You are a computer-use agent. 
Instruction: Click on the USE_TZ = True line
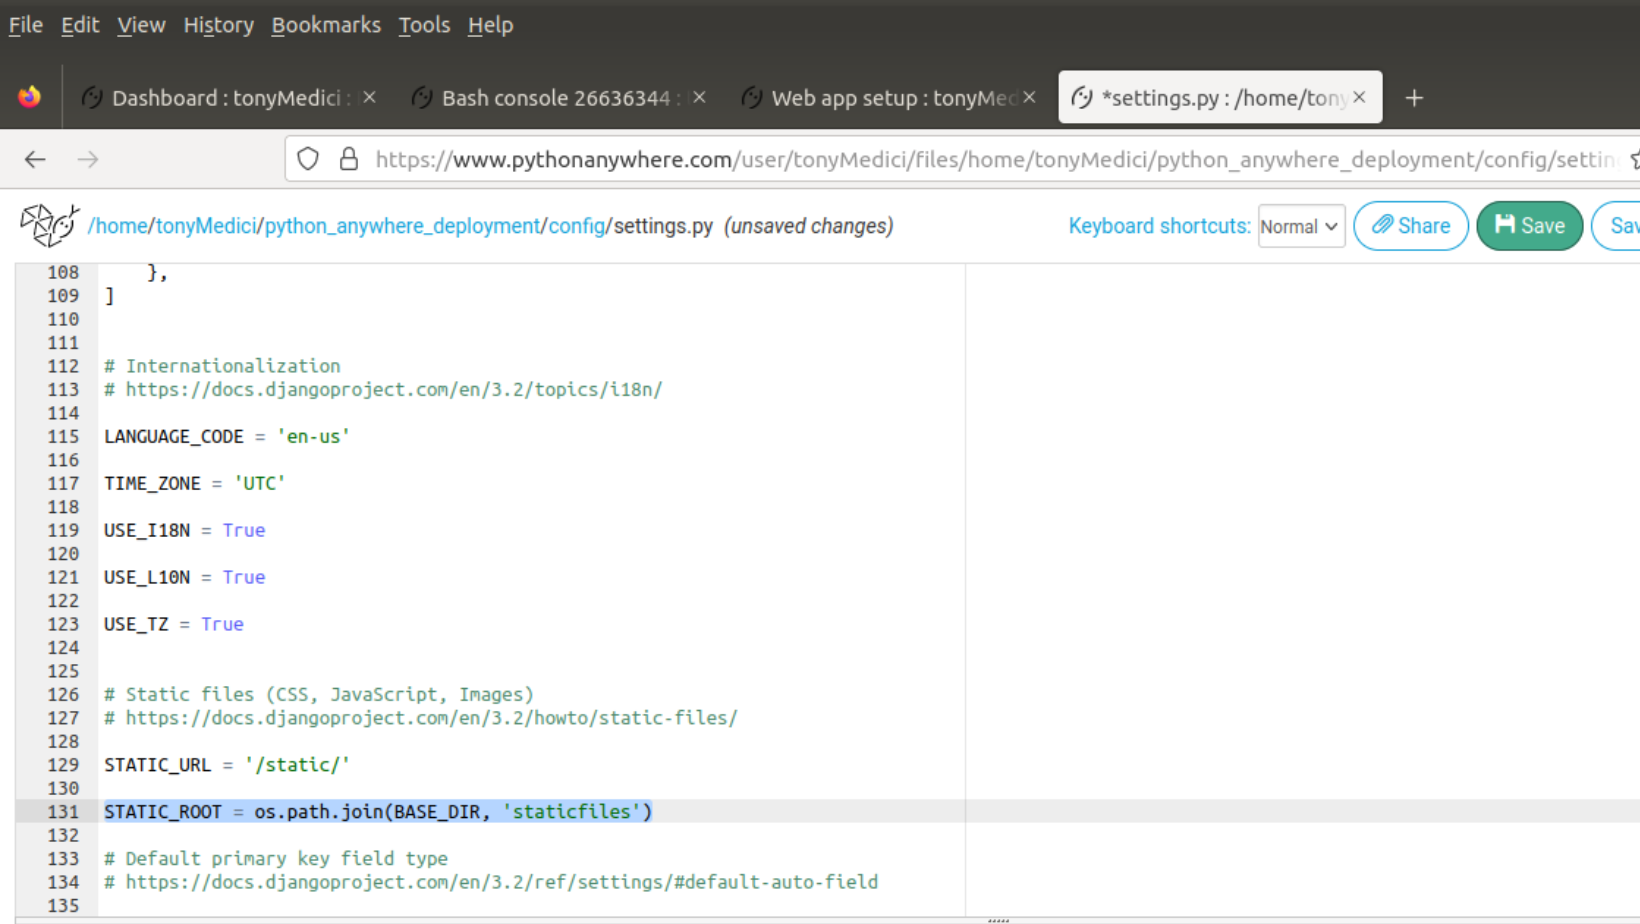click(x=174, y=624)
